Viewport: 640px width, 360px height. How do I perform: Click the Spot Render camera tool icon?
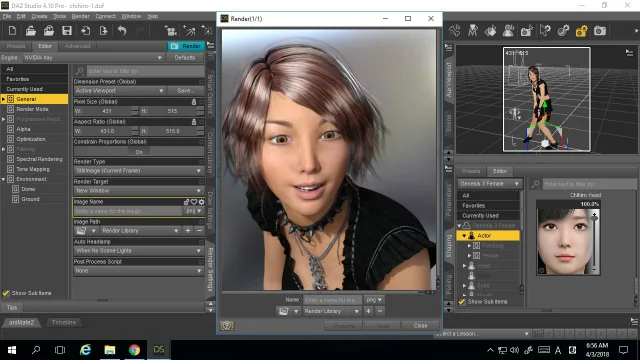pos(527,31)
